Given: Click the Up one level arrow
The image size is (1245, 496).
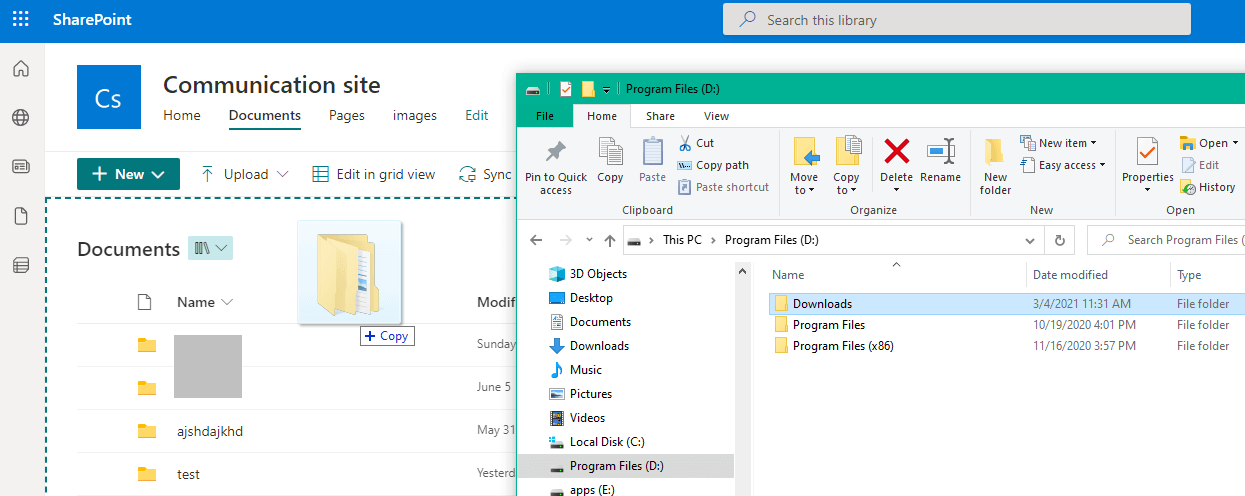Looking at the screenshot, I should [x=610, y=240].
